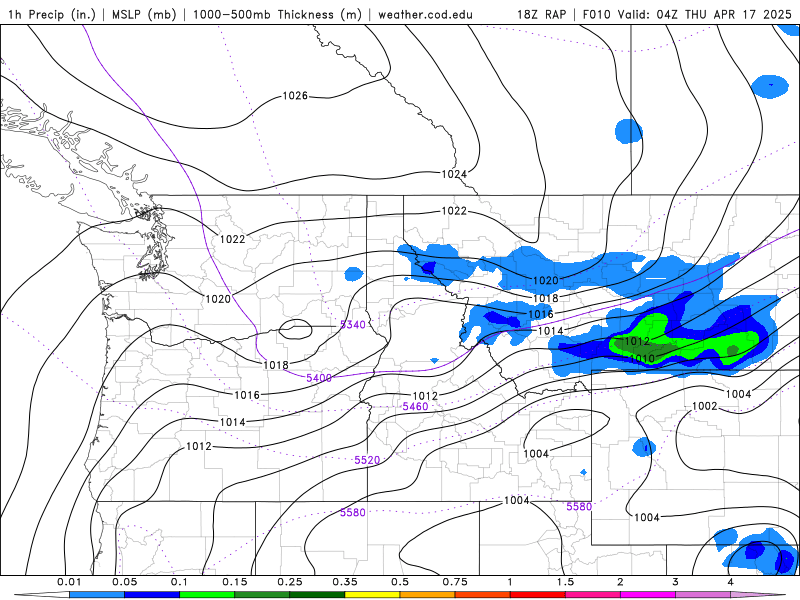The width and height of the screenshot is (800, 600).
Task: Click the purple 5340 thickness label
Action: click(x=353, y=324)
